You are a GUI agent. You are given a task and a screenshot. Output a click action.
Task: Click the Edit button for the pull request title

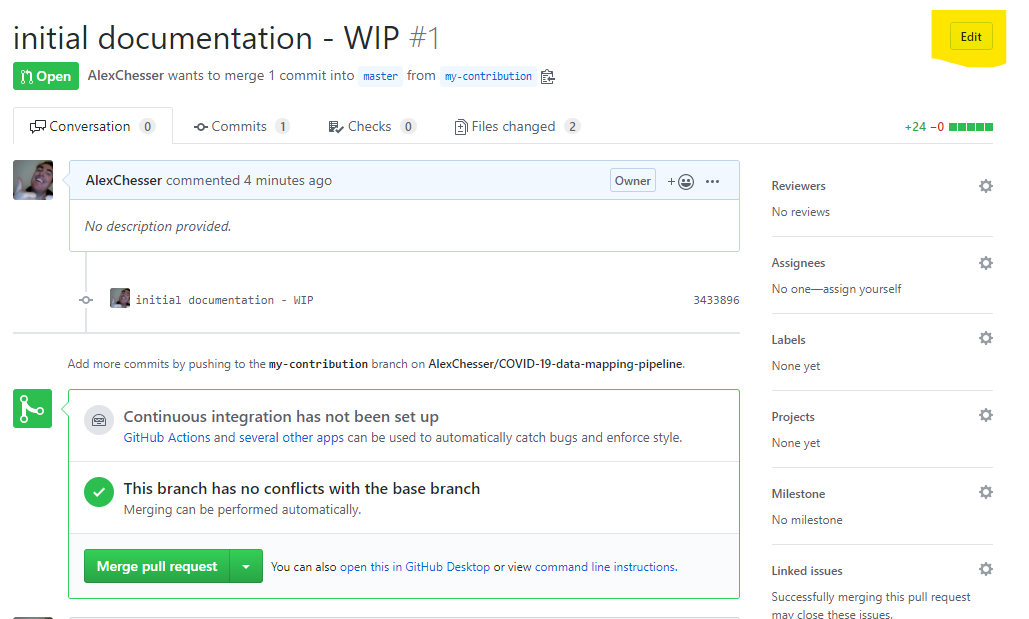(x=971, y=37)
